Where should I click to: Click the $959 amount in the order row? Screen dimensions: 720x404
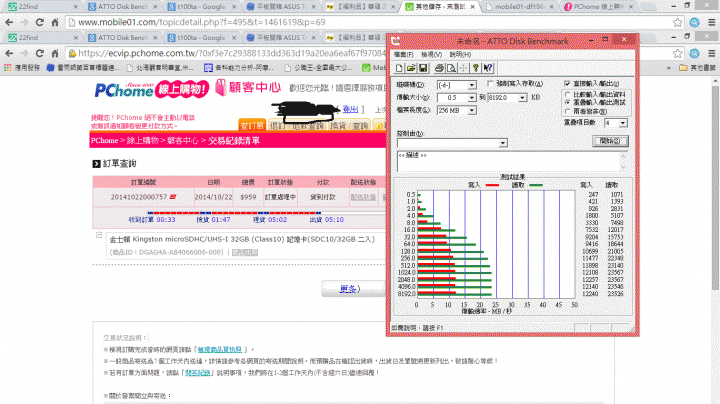pyautogui.click(x=248, y=197)
